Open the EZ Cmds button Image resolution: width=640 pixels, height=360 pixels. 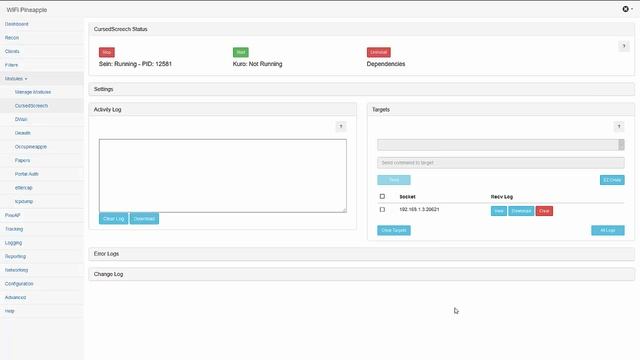pyautogui.click(x=612, y=180)
